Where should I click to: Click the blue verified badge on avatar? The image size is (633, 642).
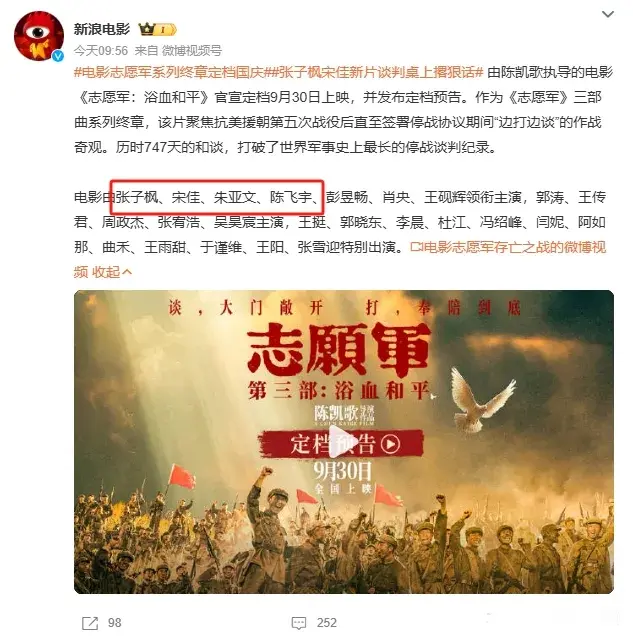coord(58,56)
